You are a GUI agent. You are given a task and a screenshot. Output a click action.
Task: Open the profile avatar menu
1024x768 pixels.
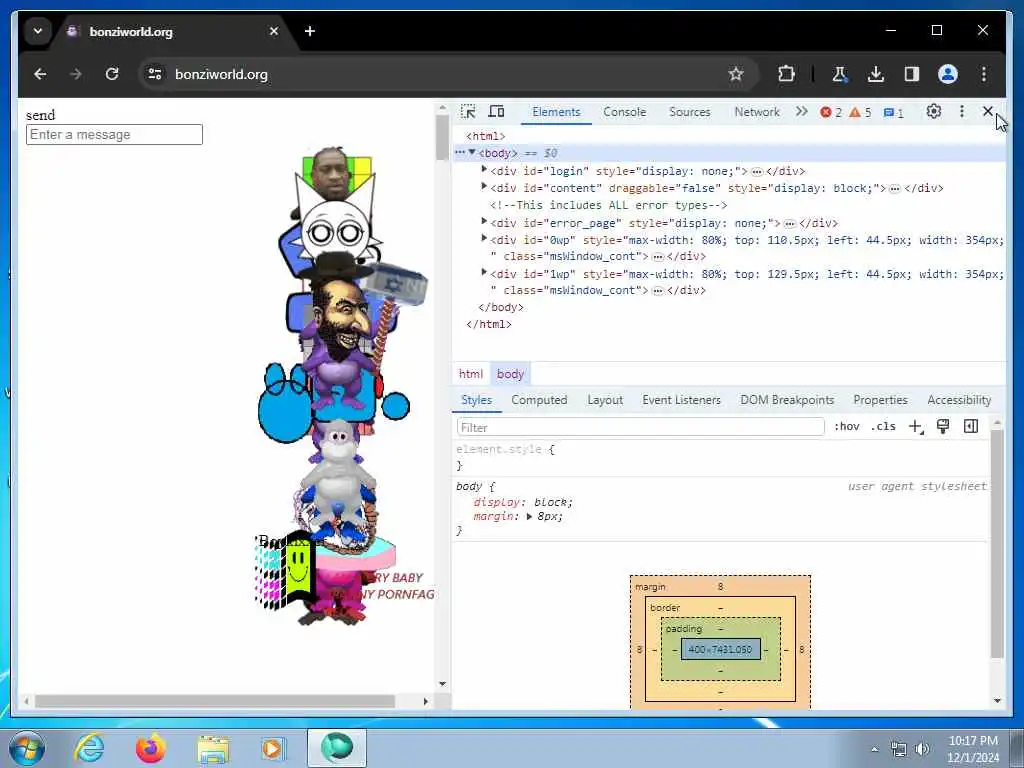click(x=948, y=74)
